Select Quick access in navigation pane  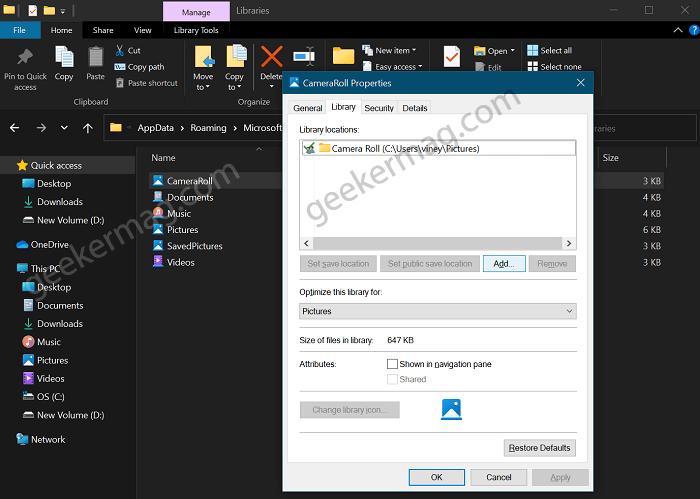click(x=56, y=166)
